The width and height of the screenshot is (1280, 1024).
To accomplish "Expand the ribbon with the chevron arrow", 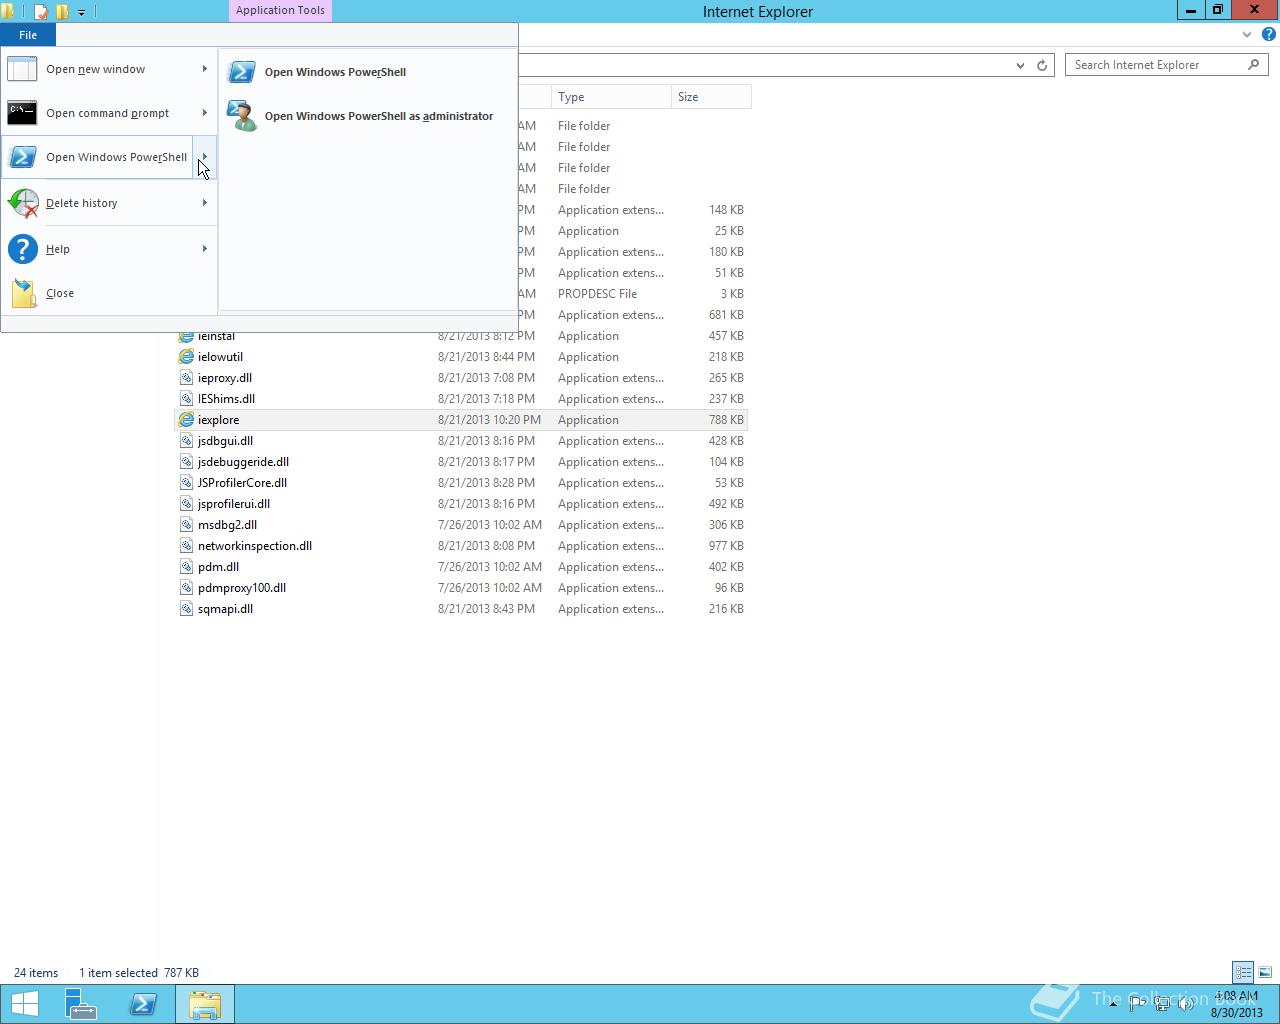I will 1246,34.
